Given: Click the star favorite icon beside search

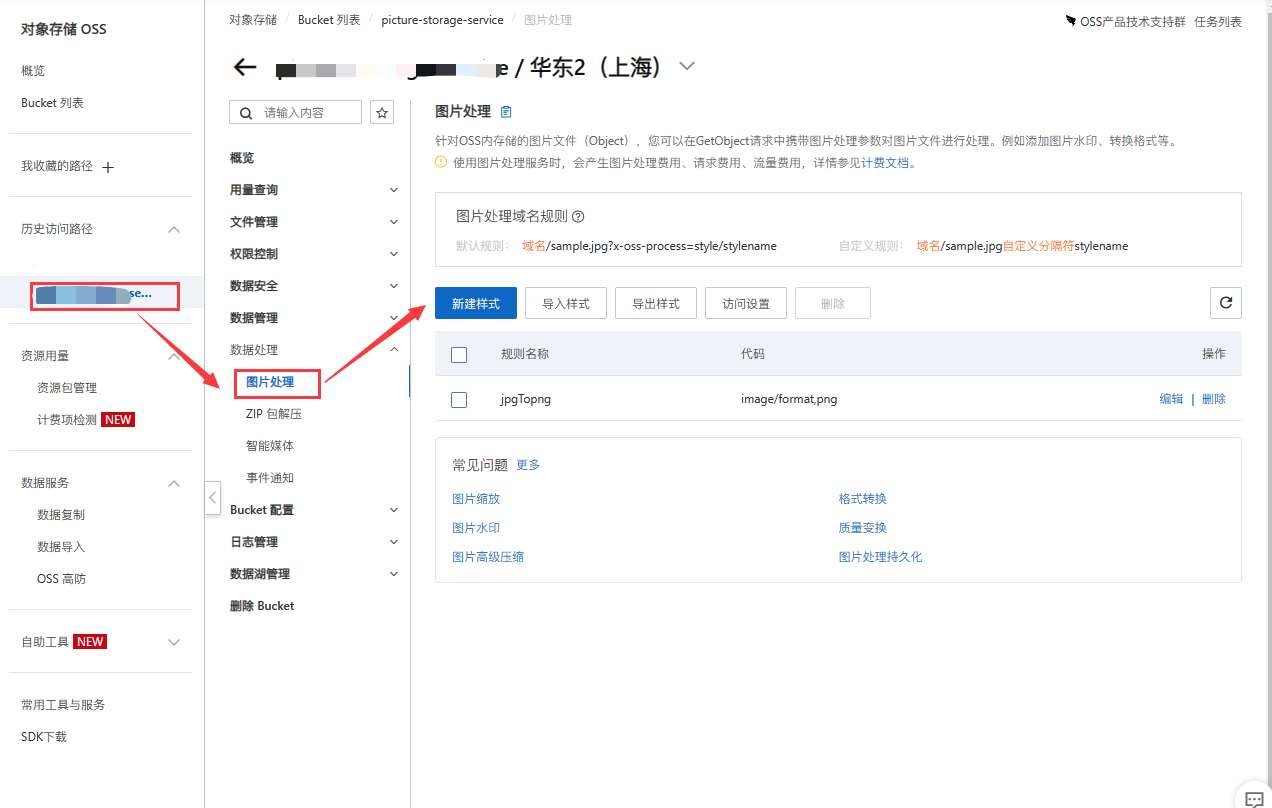Looking at the screenshot, I should [x=382, y=113].
